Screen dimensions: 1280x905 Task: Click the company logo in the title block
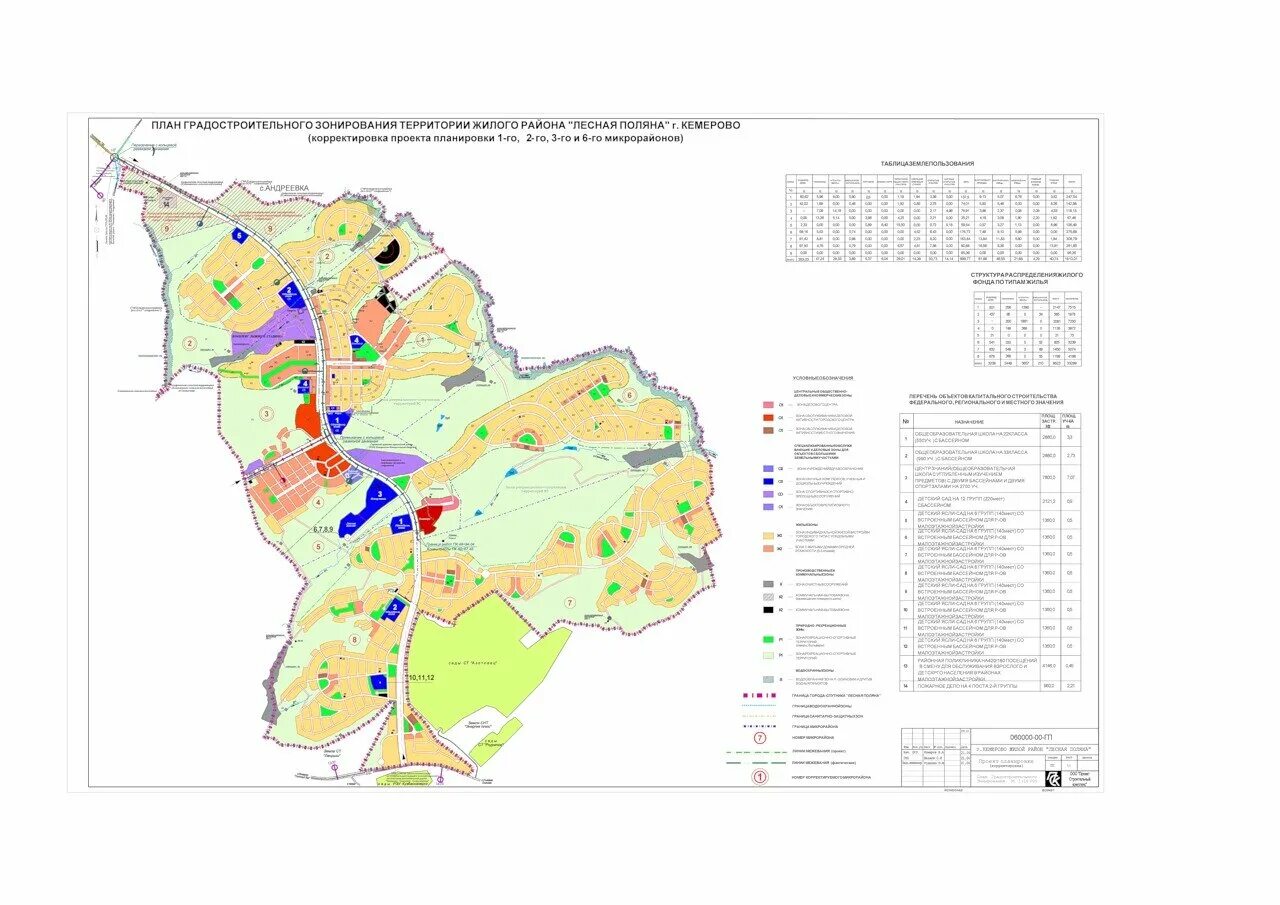tap(1055, 779)
